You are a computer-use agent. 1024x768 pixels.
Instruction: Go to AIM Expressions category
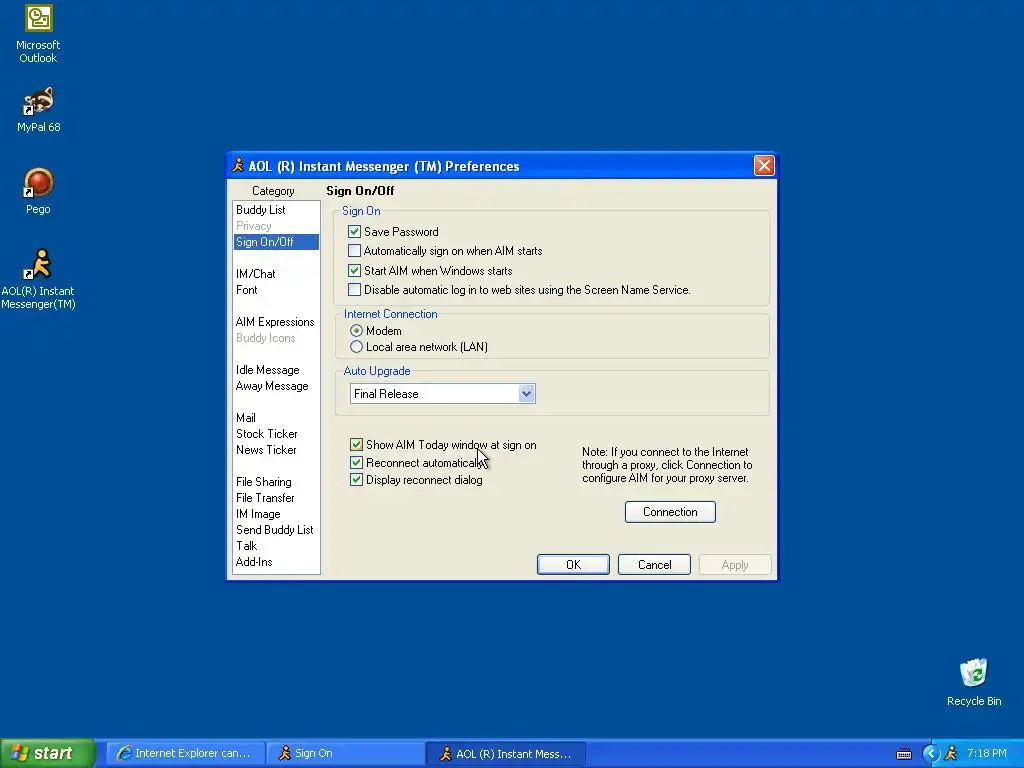[275, 321]
